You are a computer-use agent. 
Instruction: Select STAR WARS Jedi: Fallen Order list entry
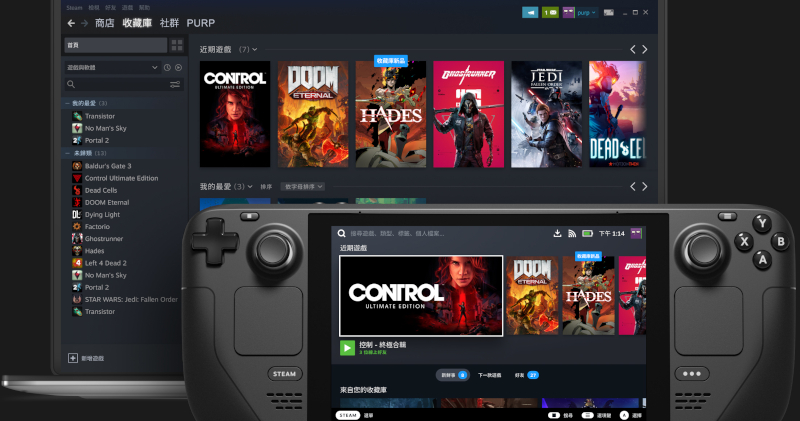tap(131, 300)
